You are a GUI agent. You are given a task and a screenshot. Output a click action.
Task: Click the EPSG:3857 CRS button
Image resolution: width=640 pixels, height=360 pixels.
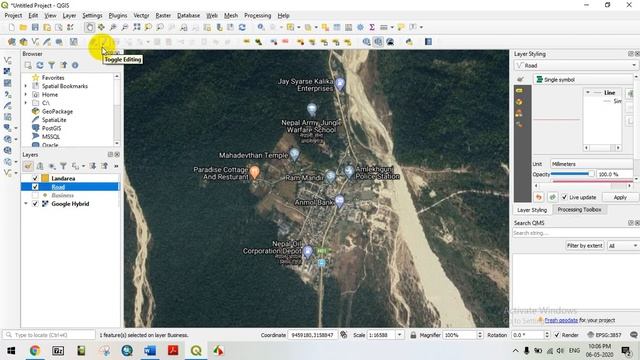(604, 335)
